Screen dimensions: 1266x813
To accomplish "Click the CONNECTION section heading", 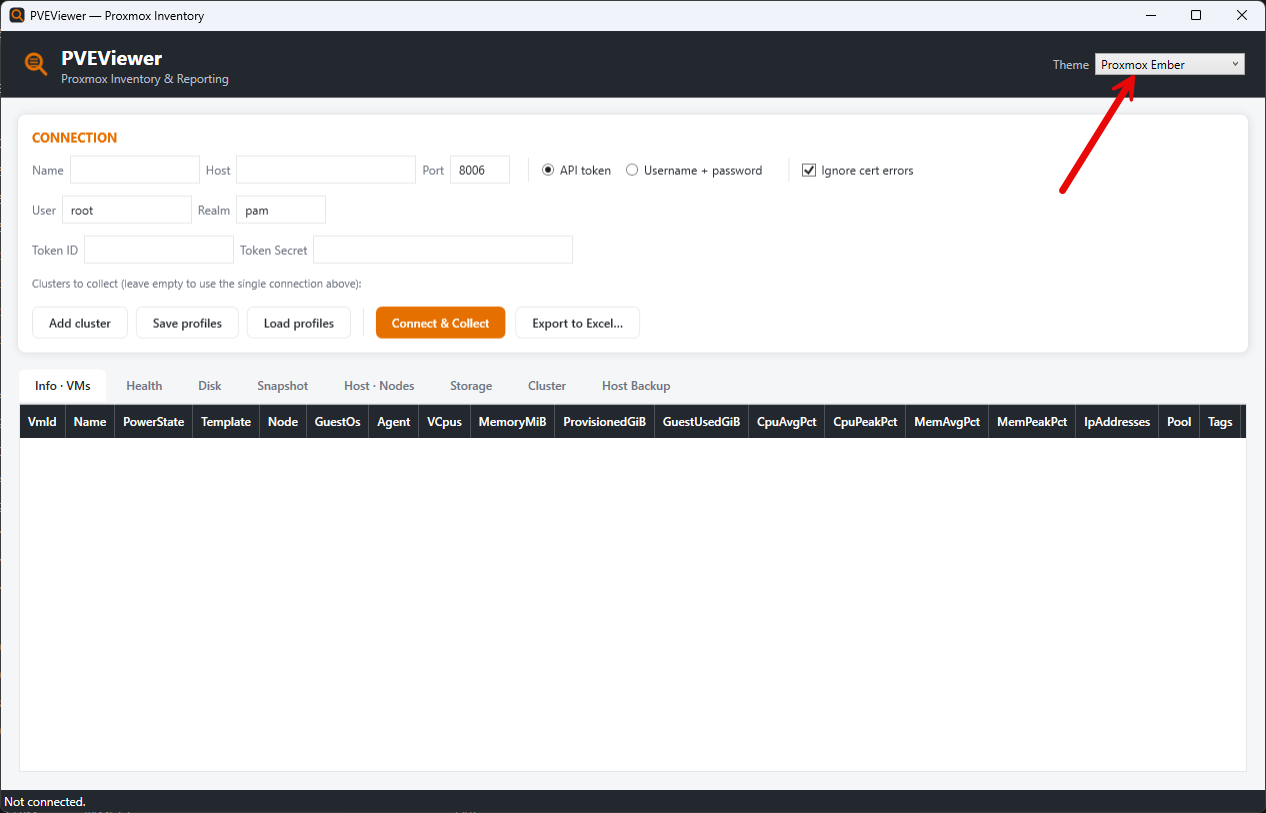I will point(75,138).
